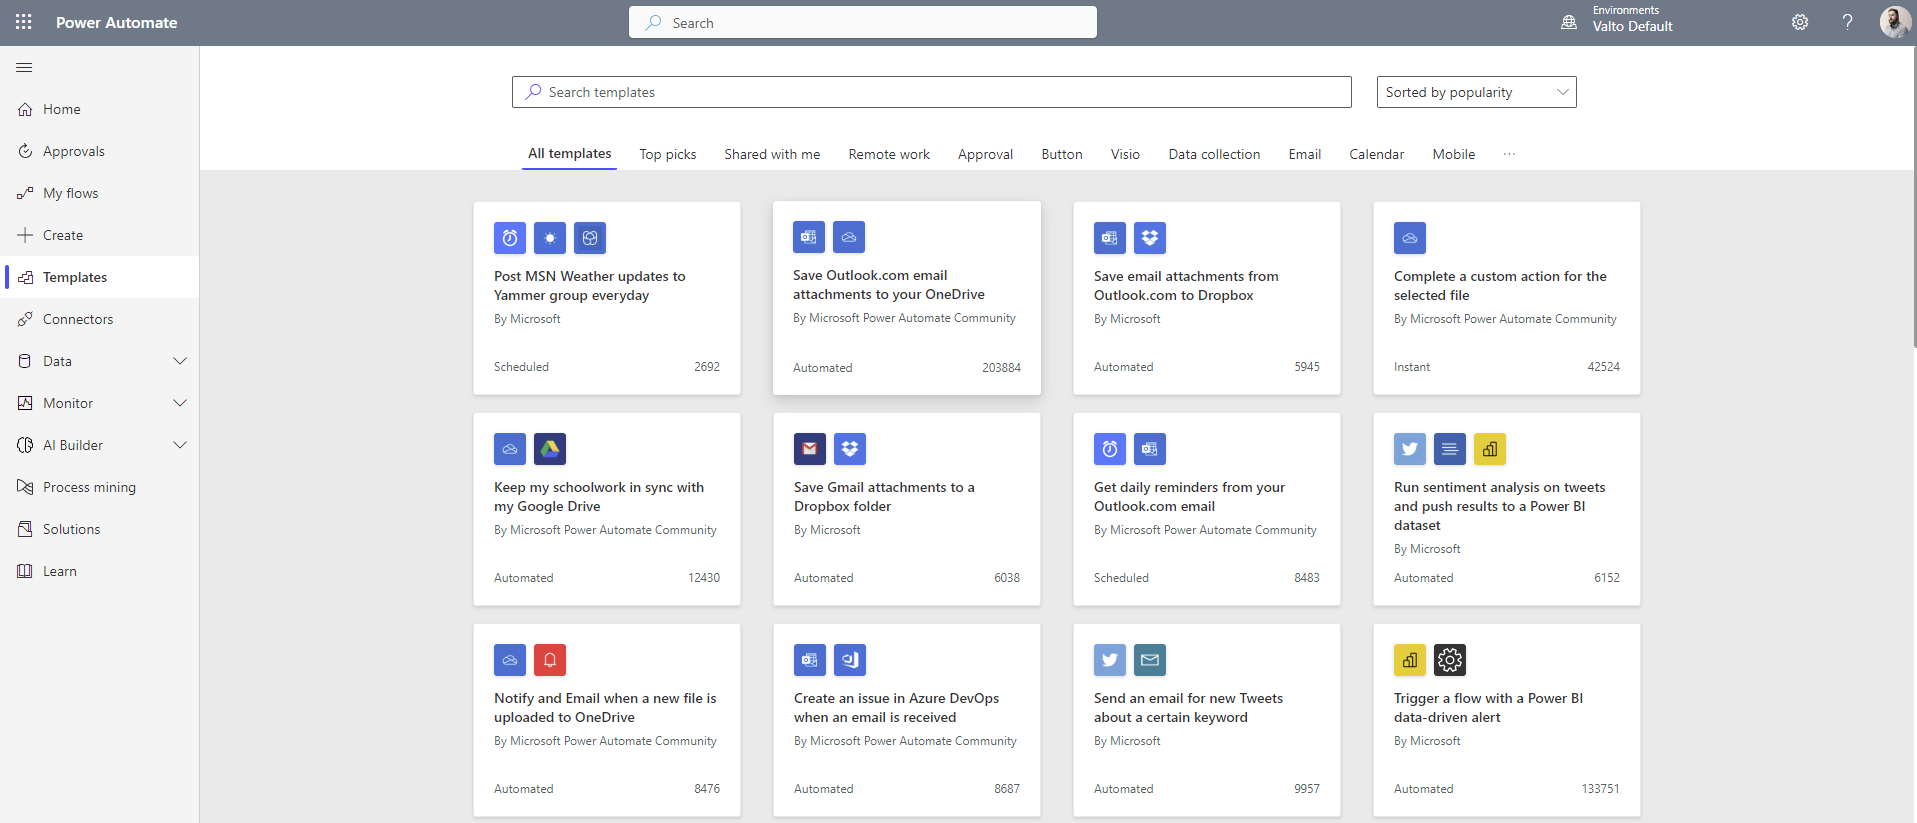Viewport: 1917px width, 823px height.
Task: Select the Remote work tab
Action: click(888, 154)
